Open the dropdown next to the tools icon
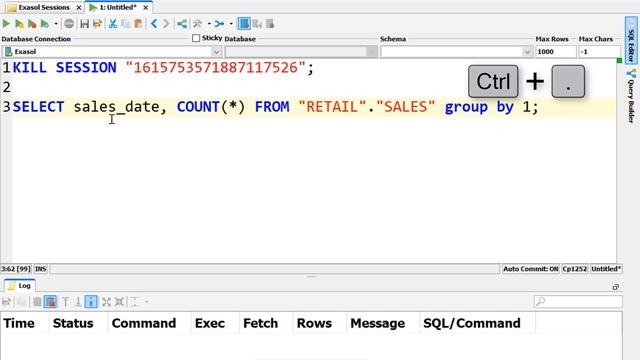This screenshot has width=640, height=360. pyautogui.click(x=209, y=24)
